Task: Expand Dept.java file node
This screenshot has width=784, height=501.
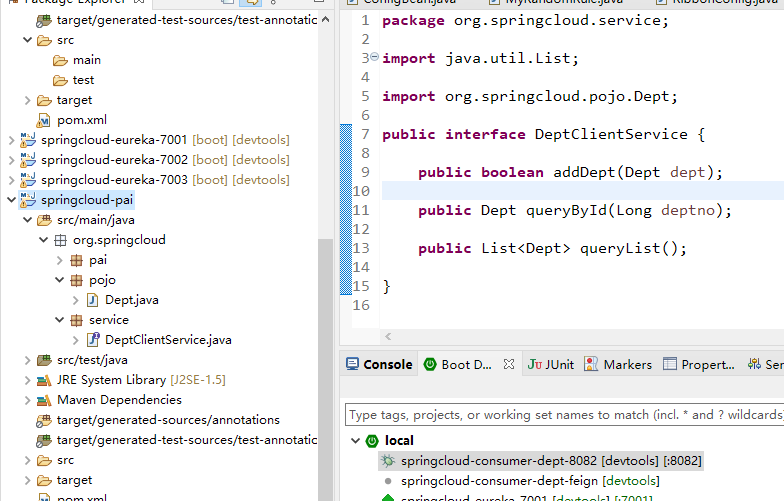Action: 76,300
